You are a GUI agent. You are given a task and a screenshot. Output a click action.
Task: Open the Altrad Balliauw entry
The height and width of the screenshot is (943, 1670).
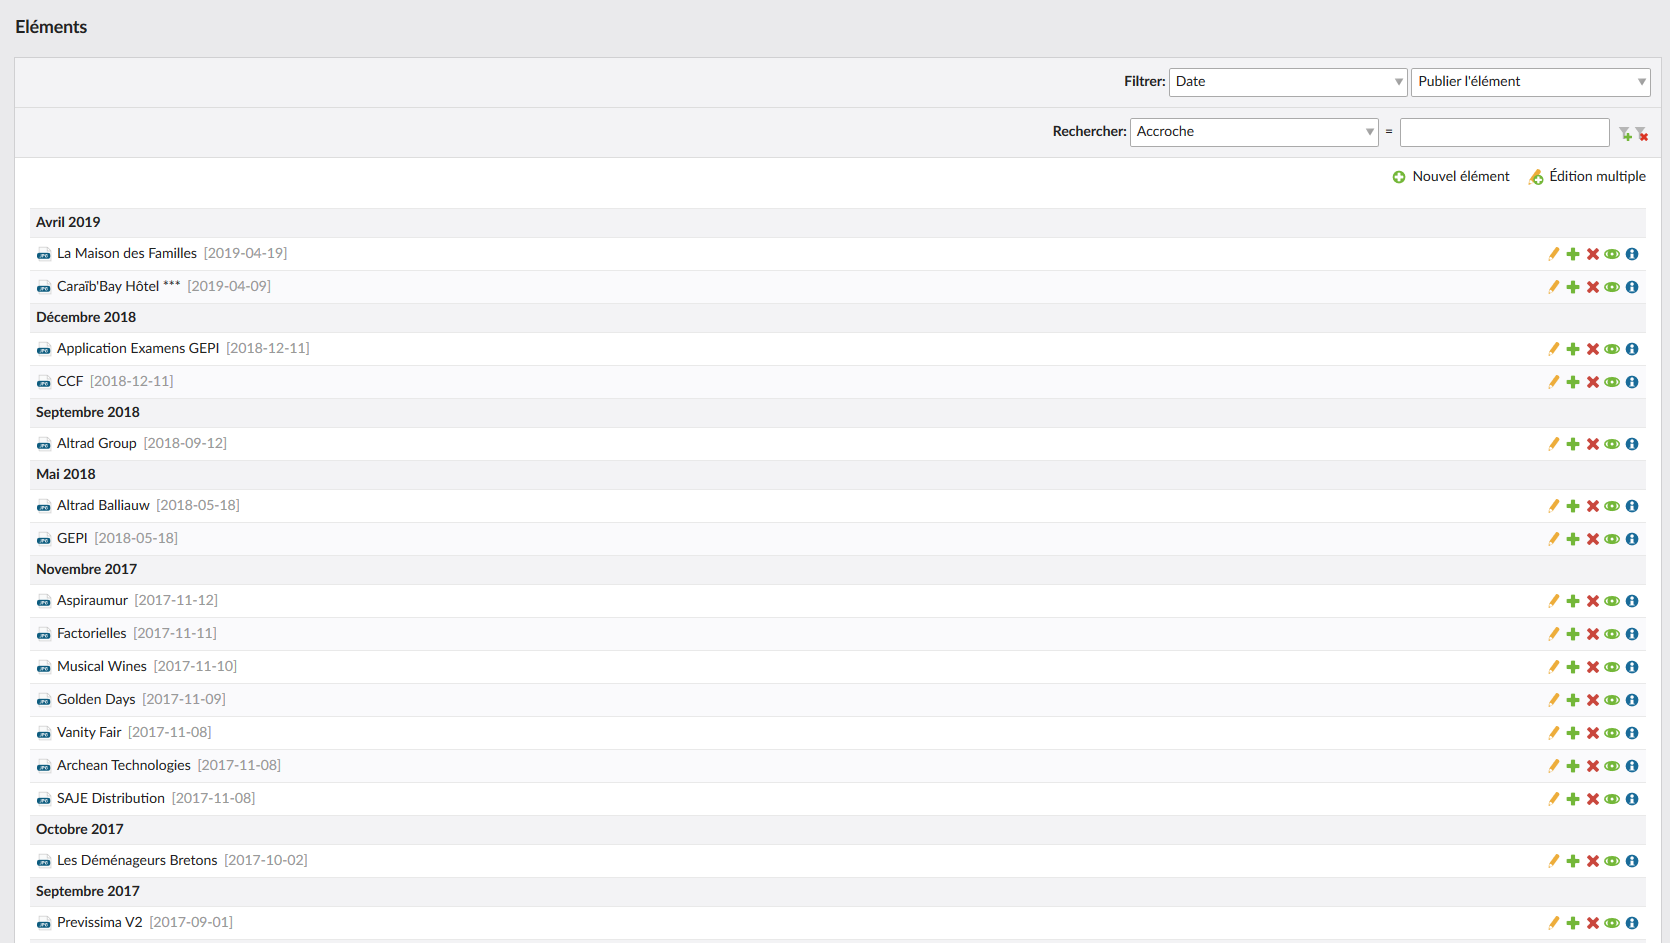click(103, 506)
